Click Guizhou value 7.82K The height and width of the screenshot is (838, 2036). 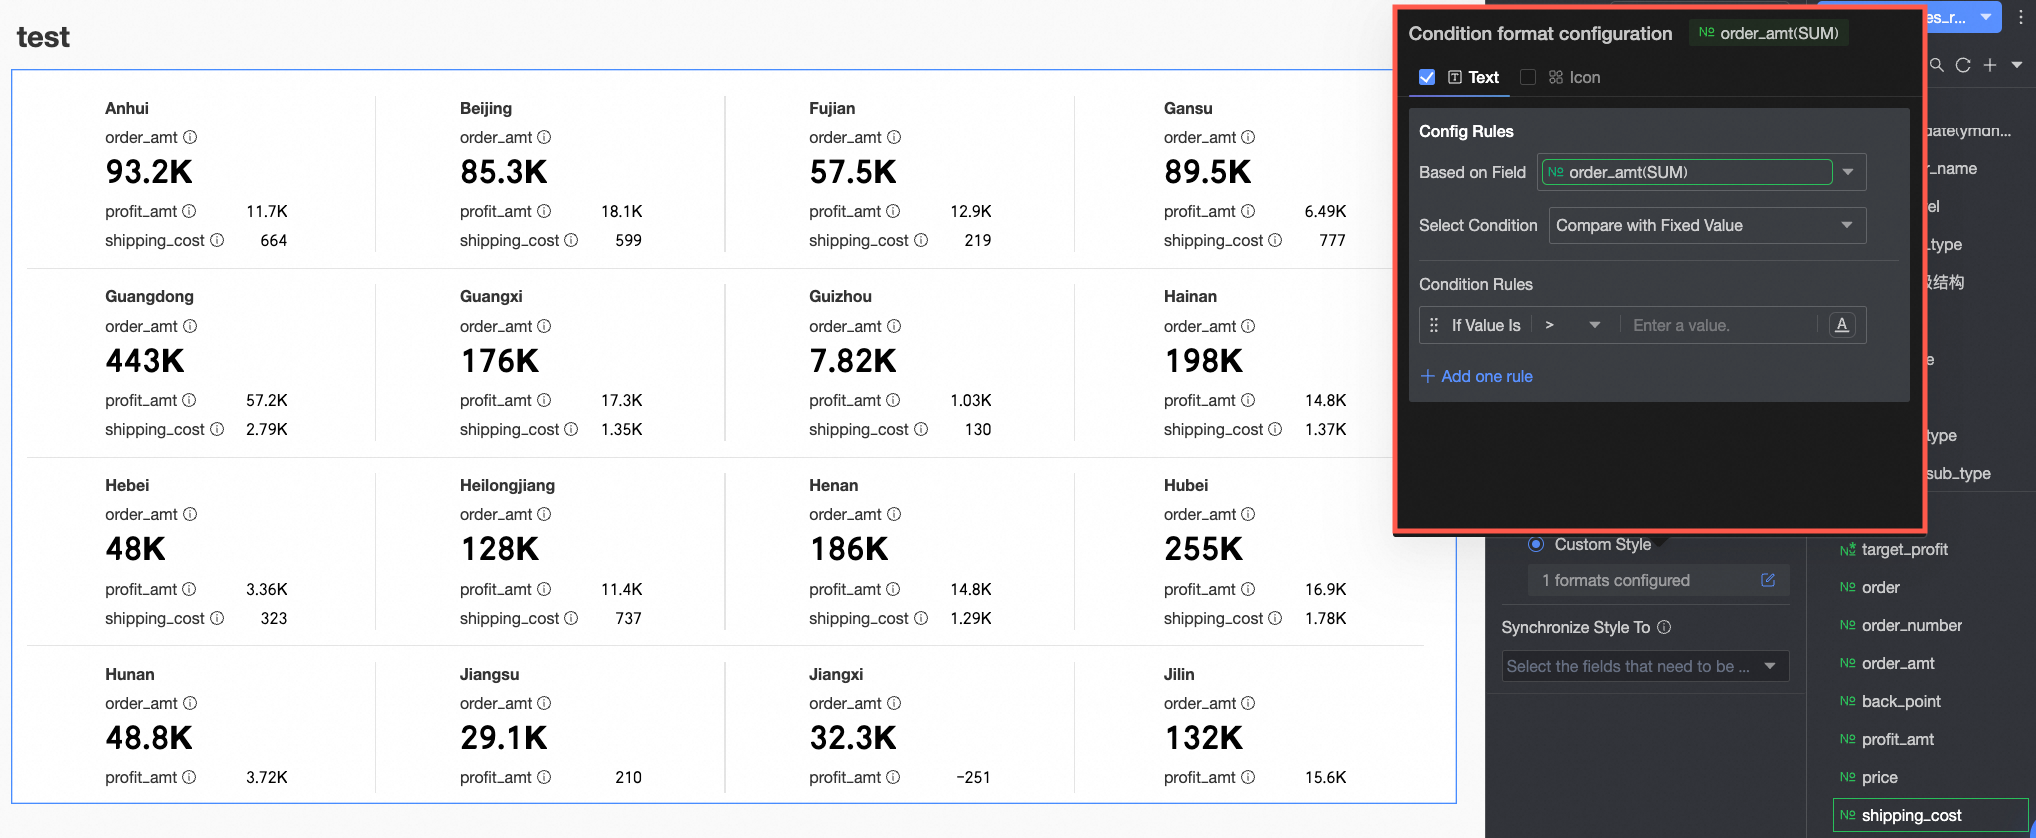(853, 361)
